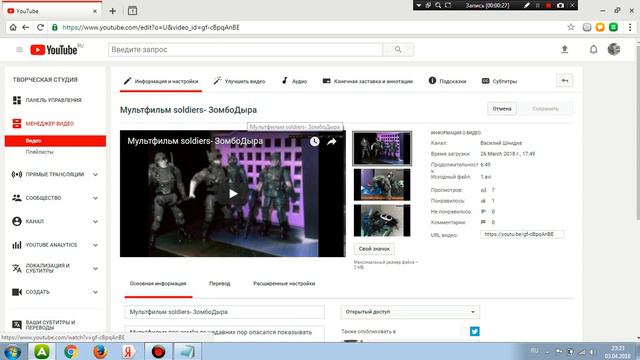Click the Свой значок button
Screen dimensions: 640x360
point(374,249)
